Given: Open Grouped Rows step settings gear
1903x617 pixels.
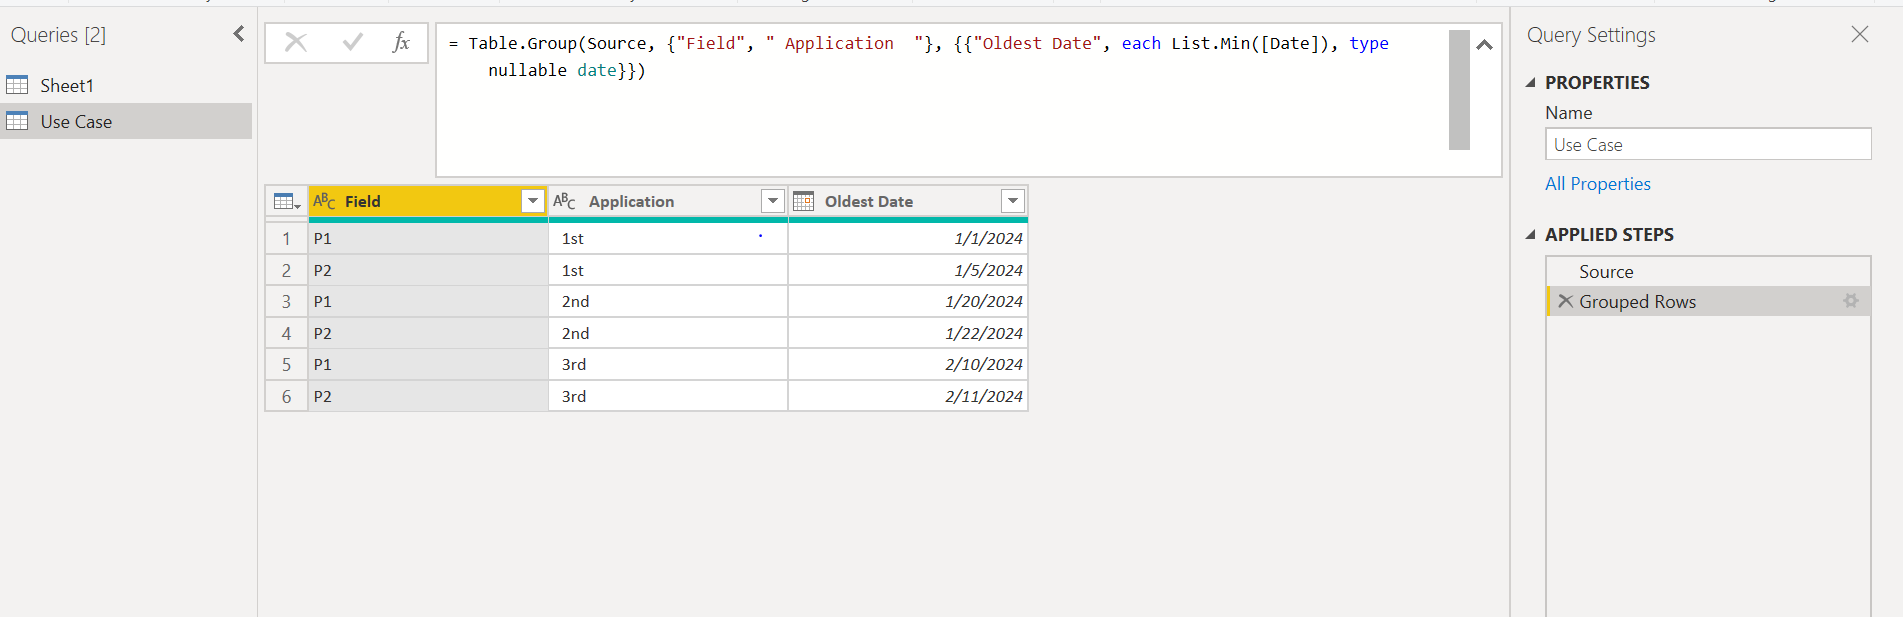Looking at the screenshot, I should [x=1851, y=301].
